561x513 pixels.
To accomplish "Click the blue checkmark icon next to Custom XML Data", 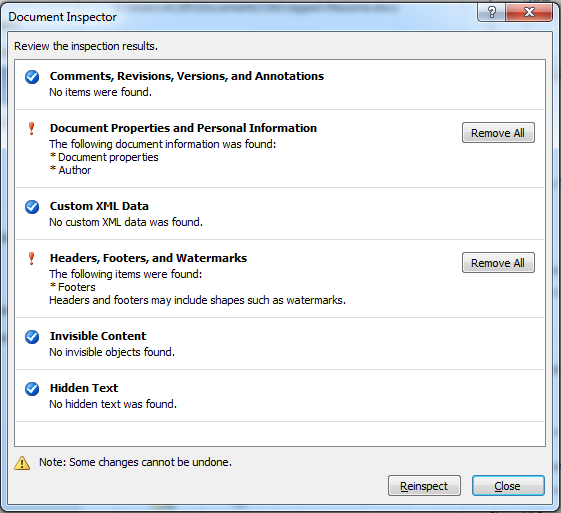I will point(32,207).
